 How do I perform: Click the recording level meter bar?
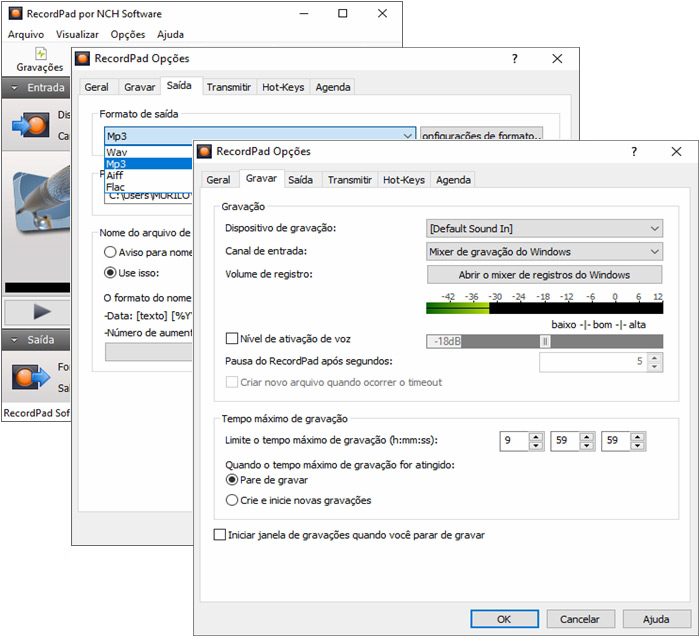pos(544,308)
